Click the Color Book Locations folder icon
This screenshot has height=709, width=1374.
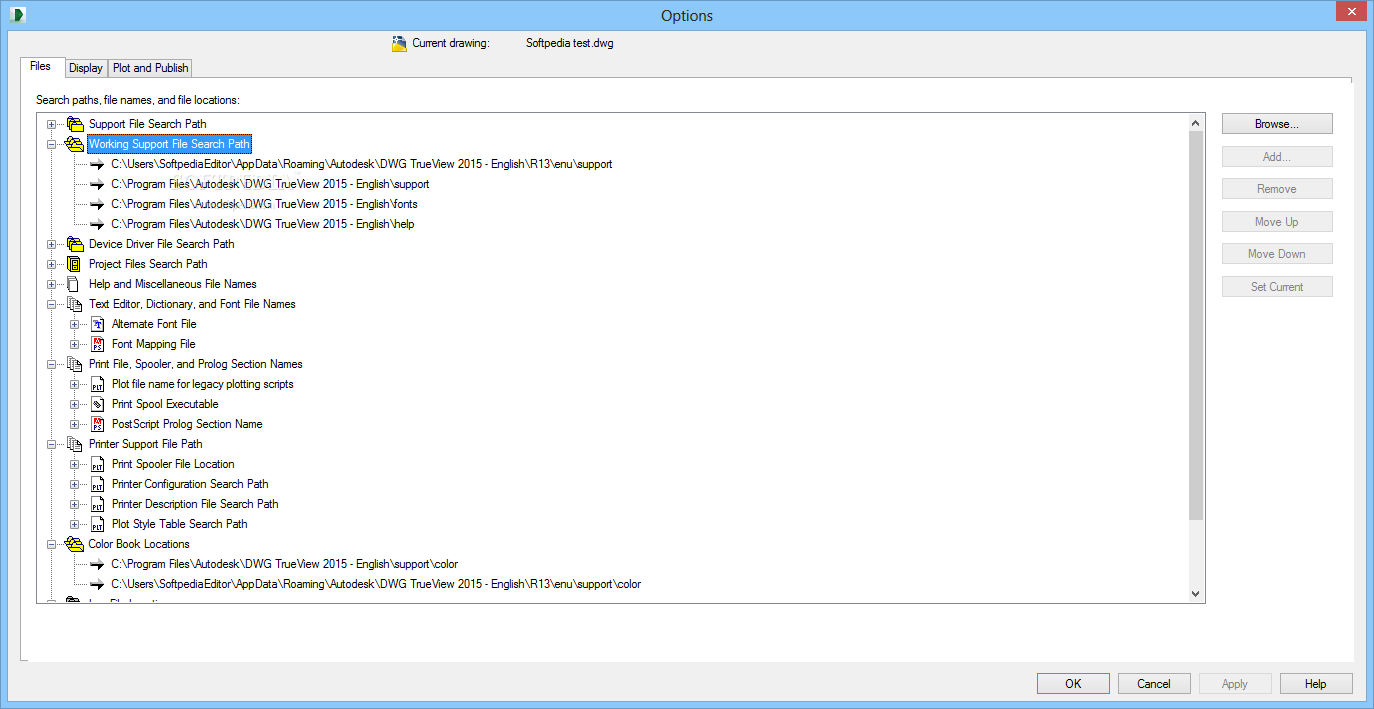(75, 544)
